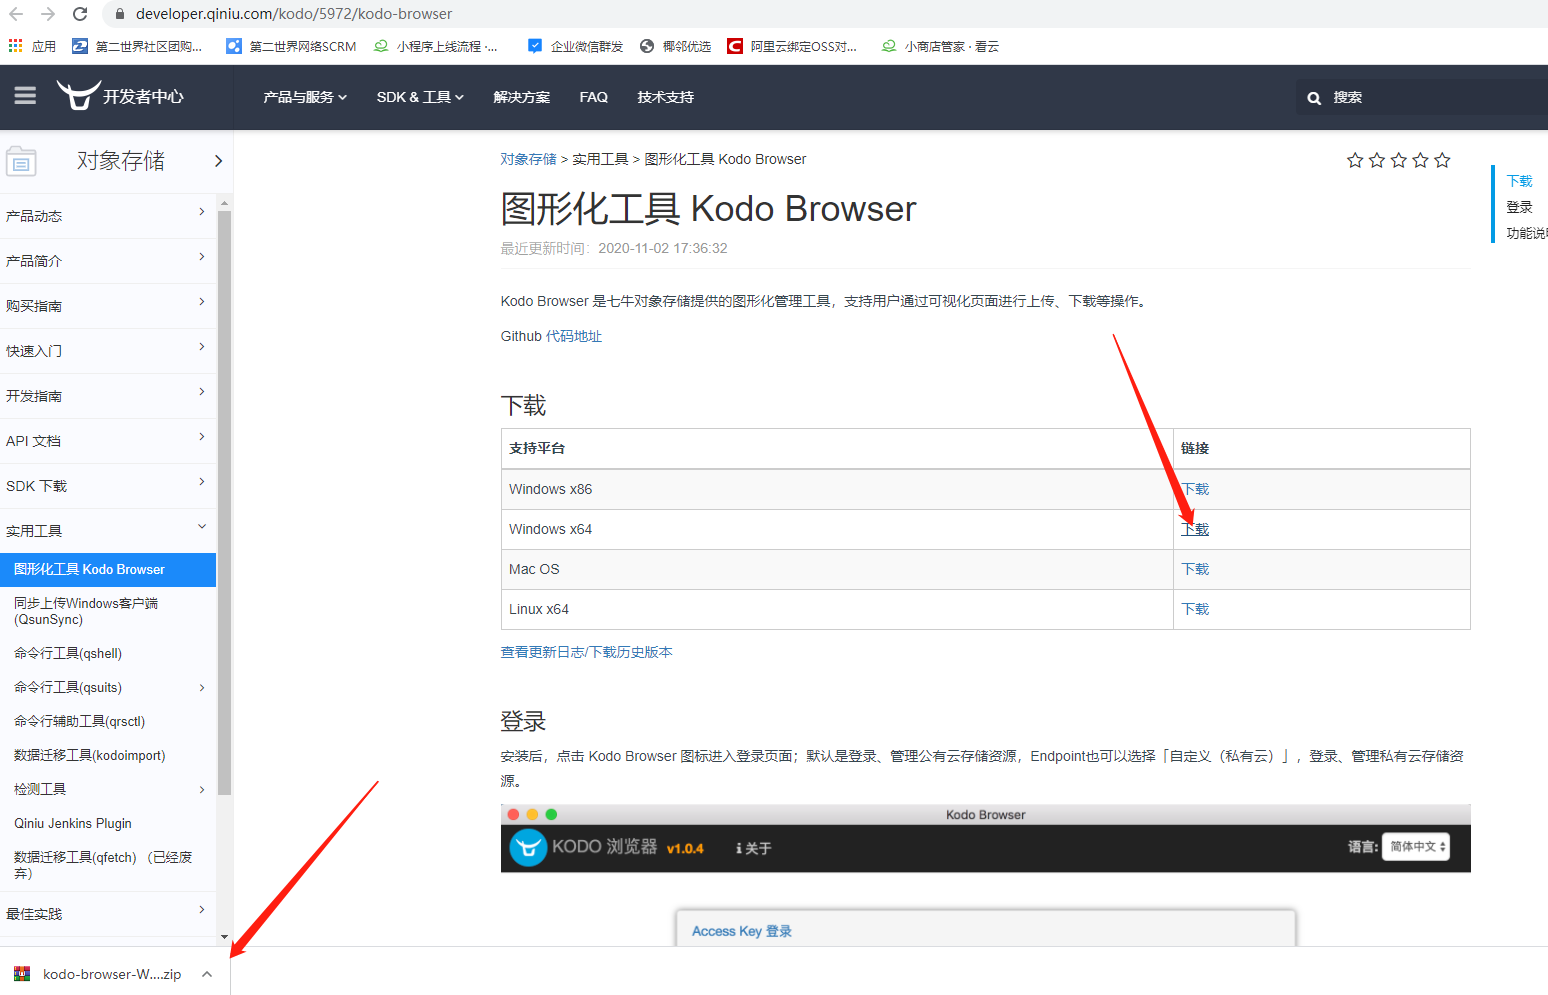Screen dimensions: 1548x995
Task: Jump to 登录 in page outline
Action: click(x=1520, y=207)
